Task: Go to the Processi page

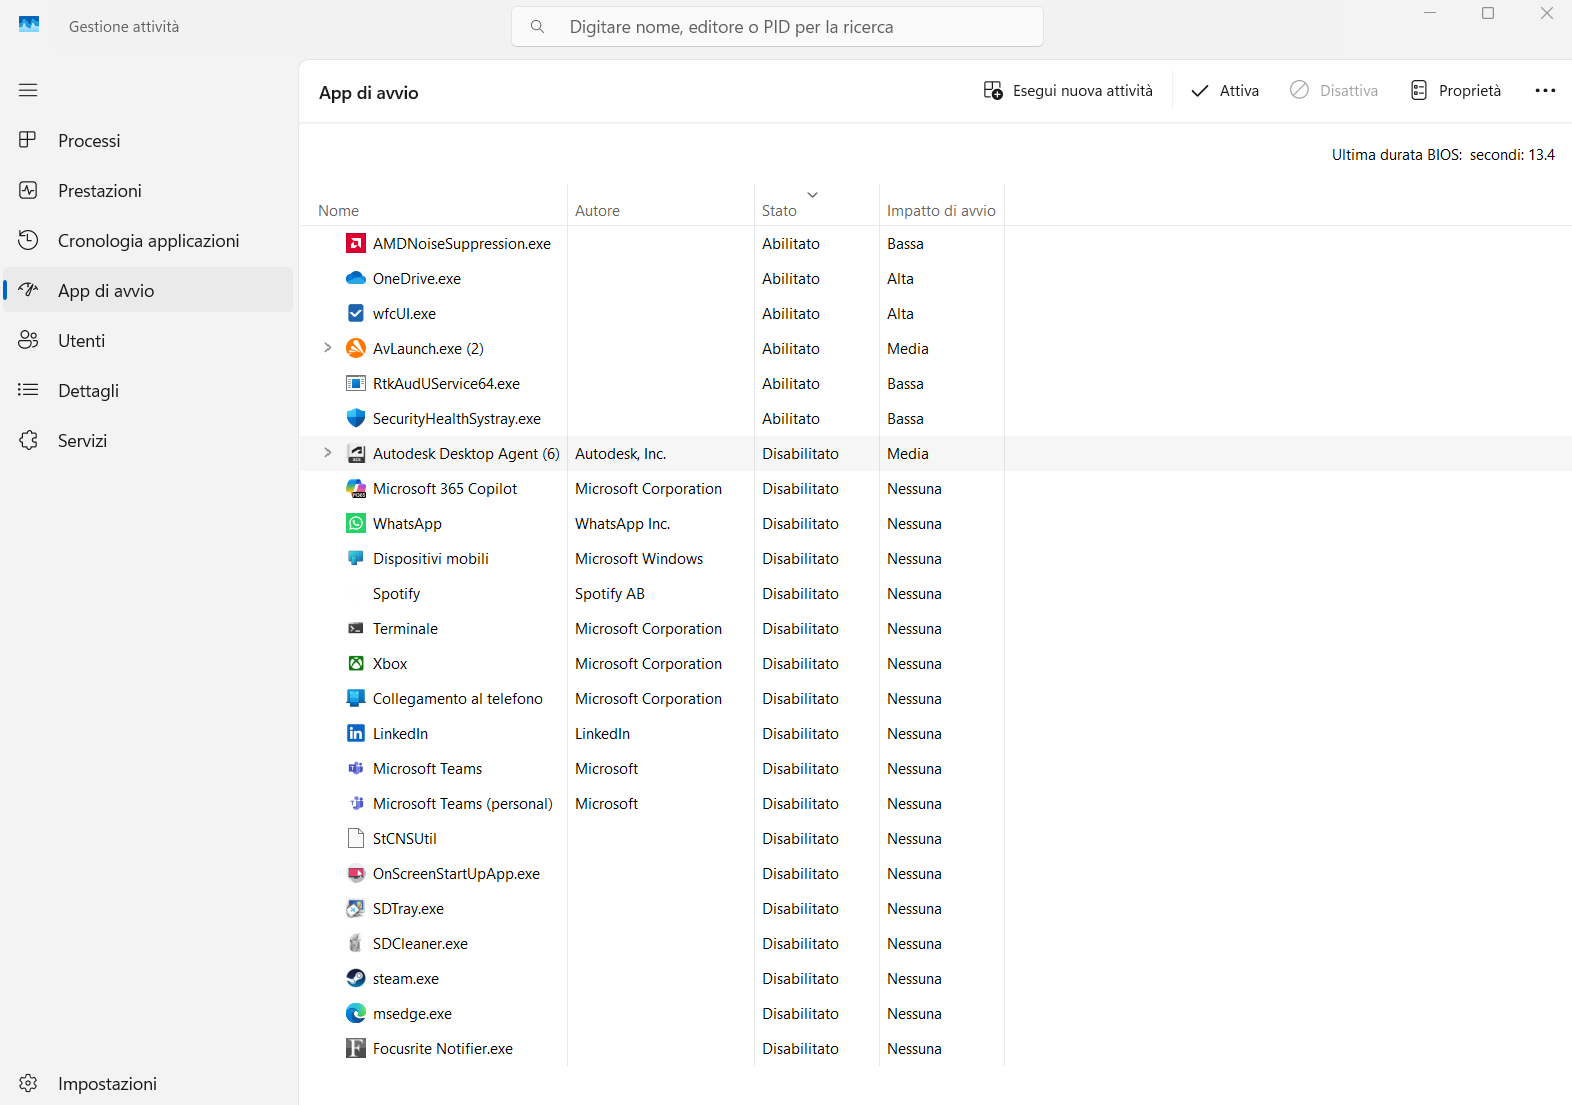Action: tap(148, 141)
